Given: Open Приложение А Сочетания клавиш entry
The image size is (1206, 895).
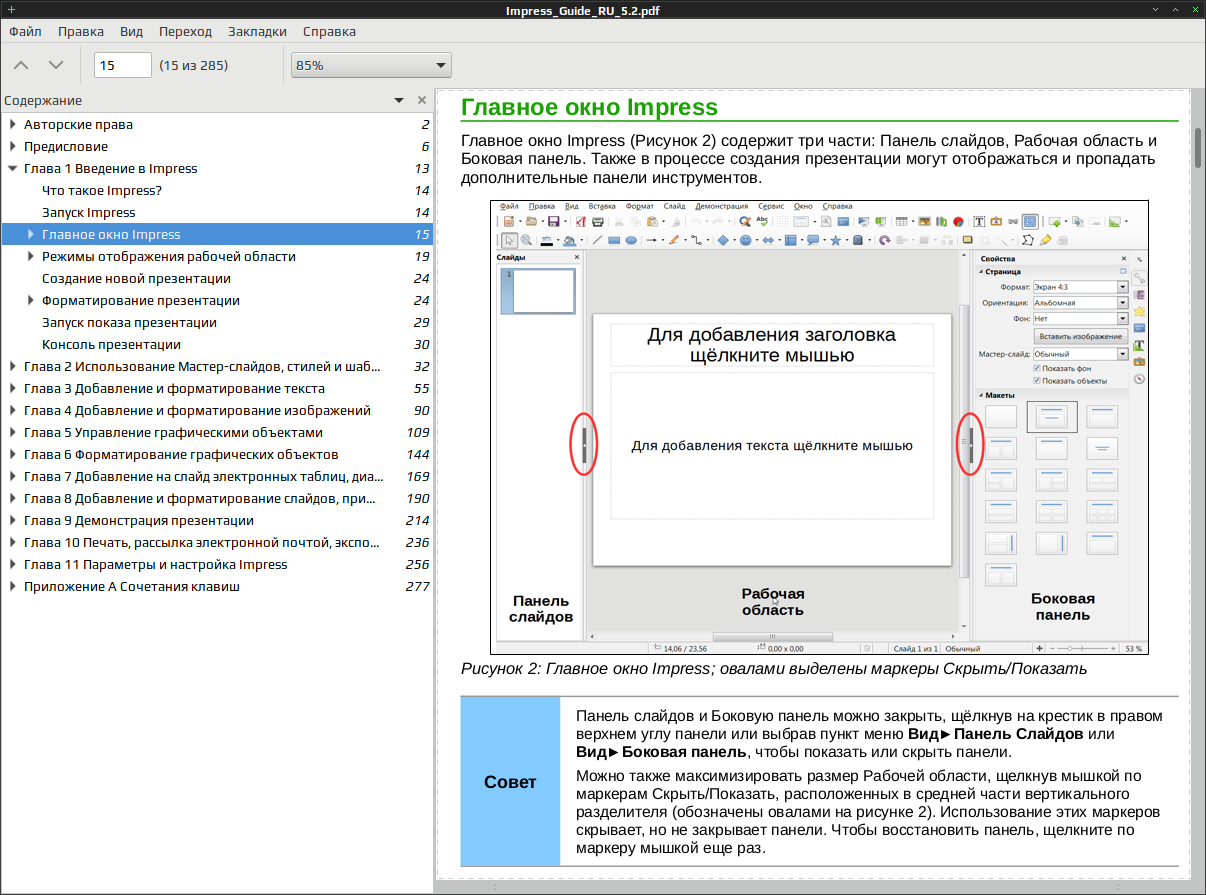Looking at the screenshot, I should coord(132,587).
